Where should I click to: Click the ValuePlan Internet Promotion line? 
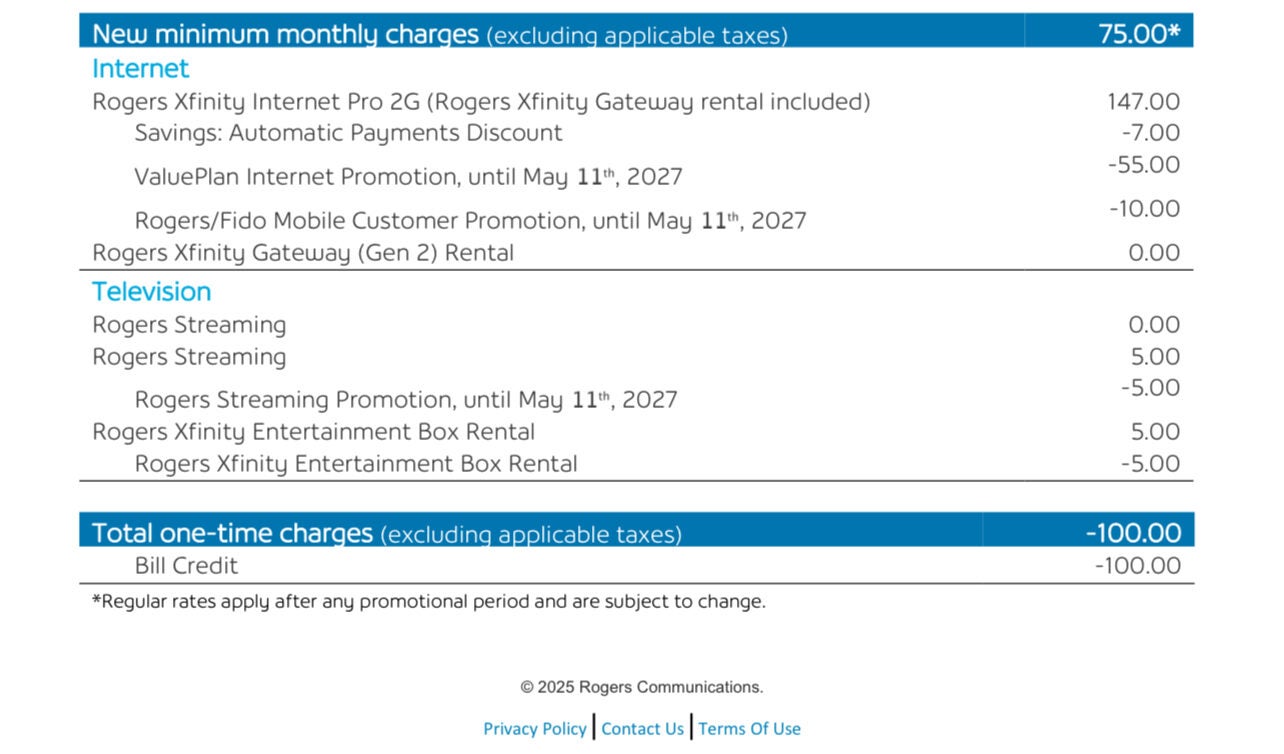click(408, 178)
